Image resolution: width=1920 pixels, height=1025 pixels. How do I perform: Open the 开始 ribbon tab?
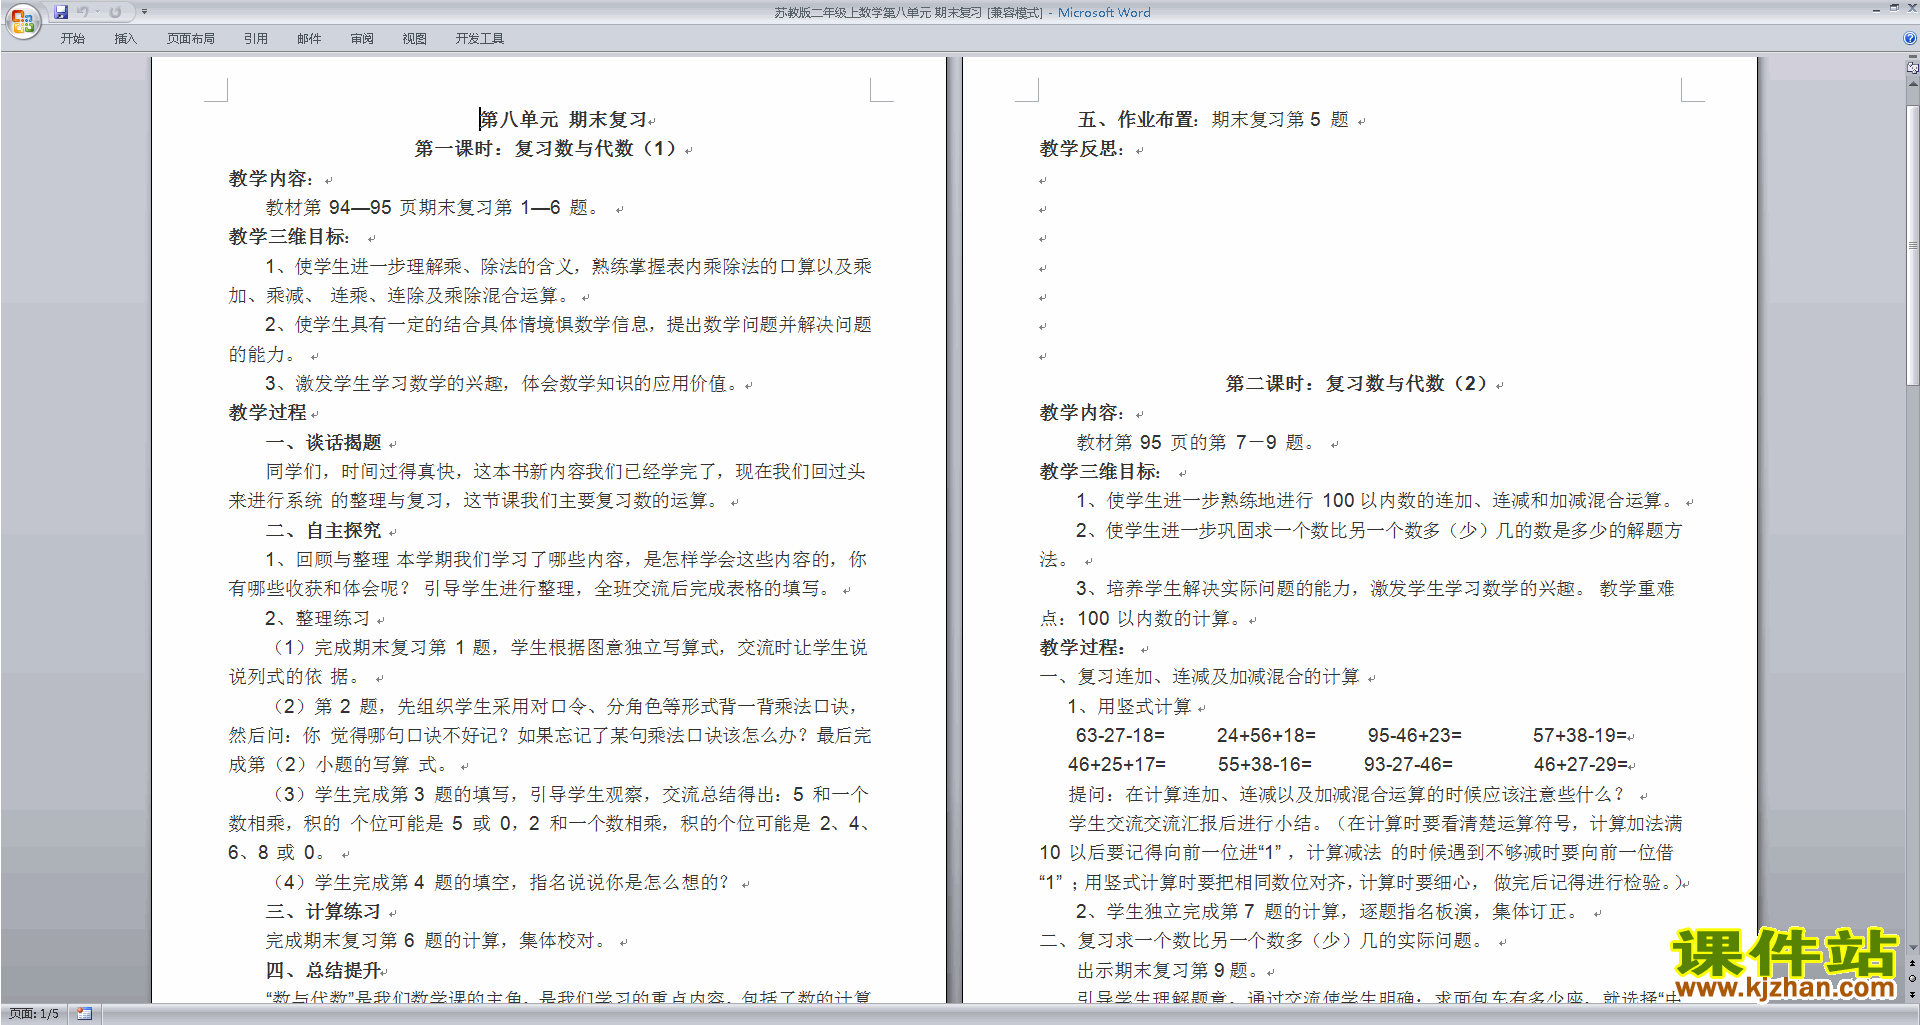[x=72, y=38]
